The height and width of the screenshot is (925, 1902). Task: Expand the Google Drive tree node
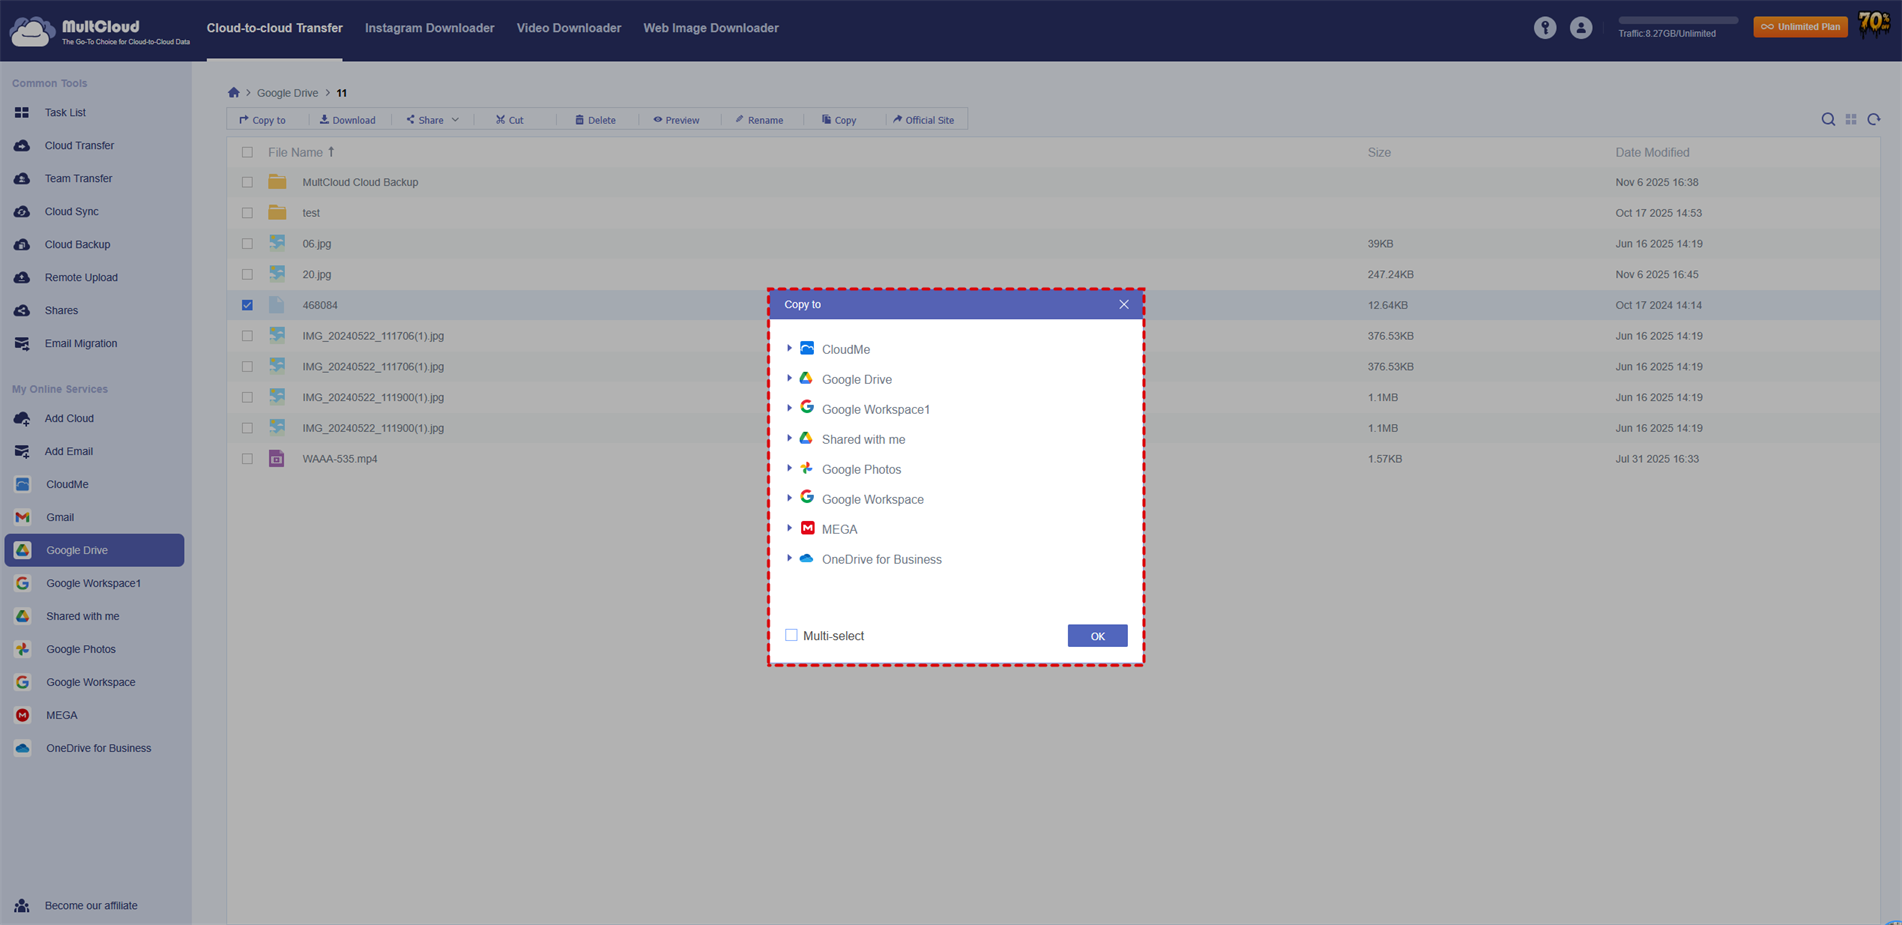(x=789, y=379)
